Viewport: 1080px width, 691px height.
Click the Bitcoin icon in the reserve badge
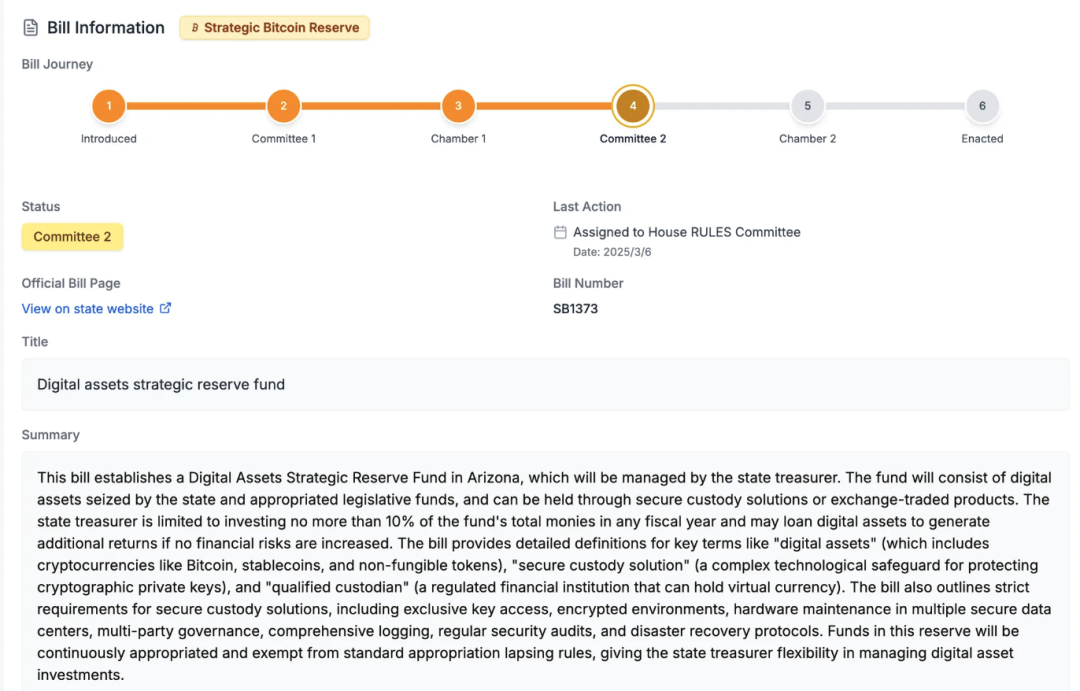click(x=195, y=28)
